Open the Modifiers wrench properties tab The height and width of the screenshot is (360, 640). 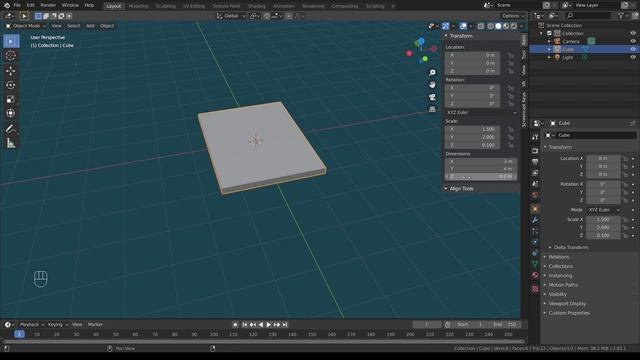535,220
